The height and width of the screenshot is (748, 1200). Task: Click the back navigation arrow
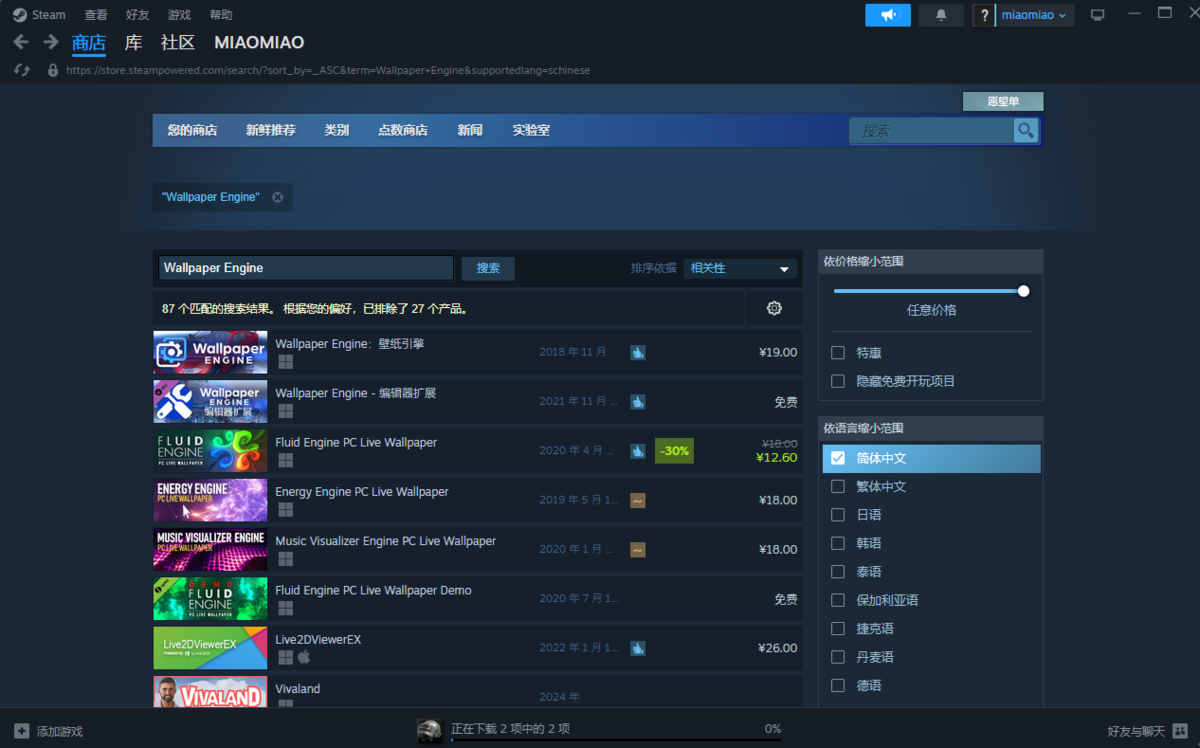(21, 42)
